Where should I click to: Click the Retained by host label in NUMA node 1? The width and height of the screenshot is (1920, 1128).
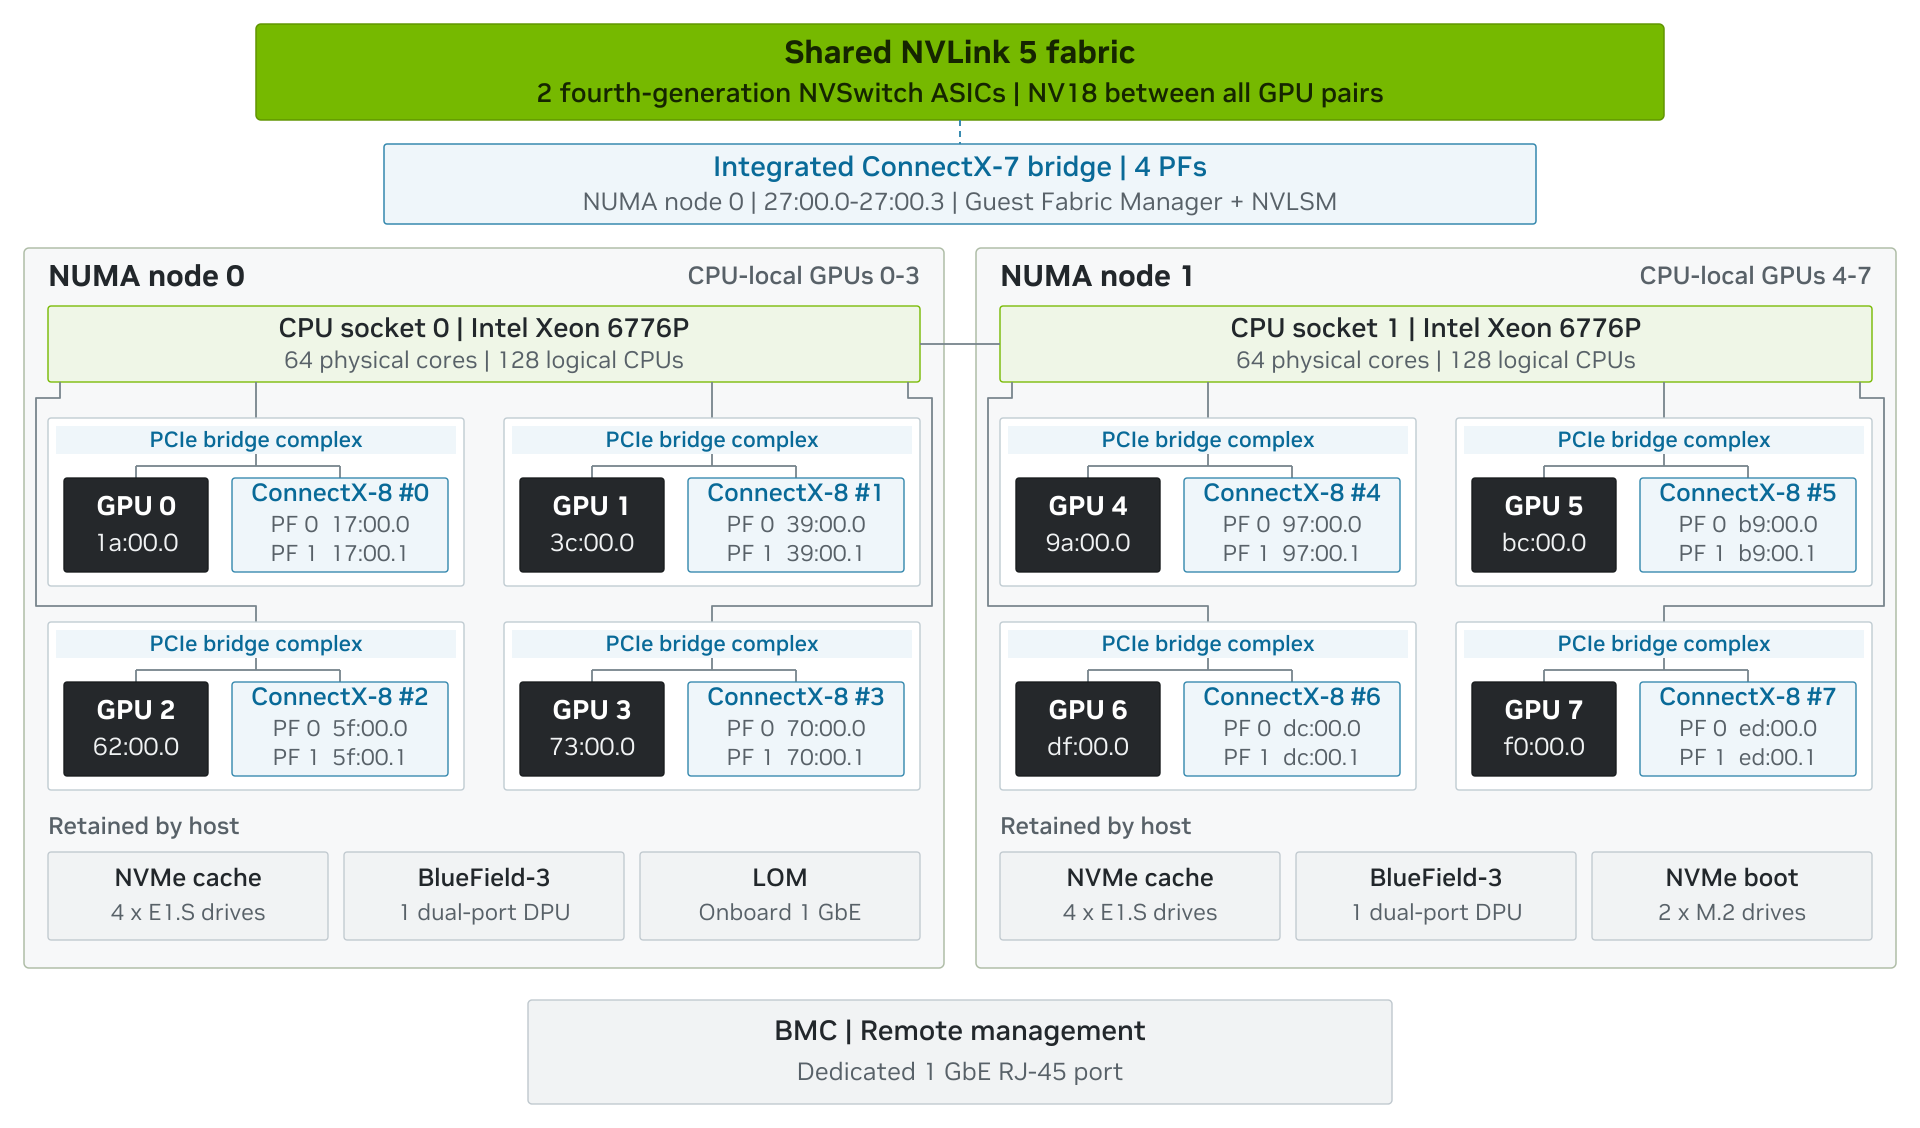[1096, 826]
